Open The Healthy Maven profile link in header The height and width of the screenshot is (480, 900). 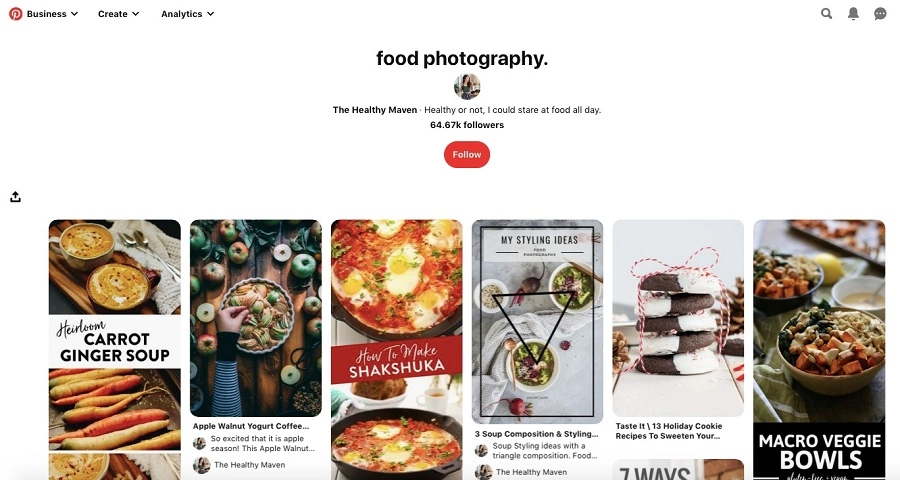[375, 110]
